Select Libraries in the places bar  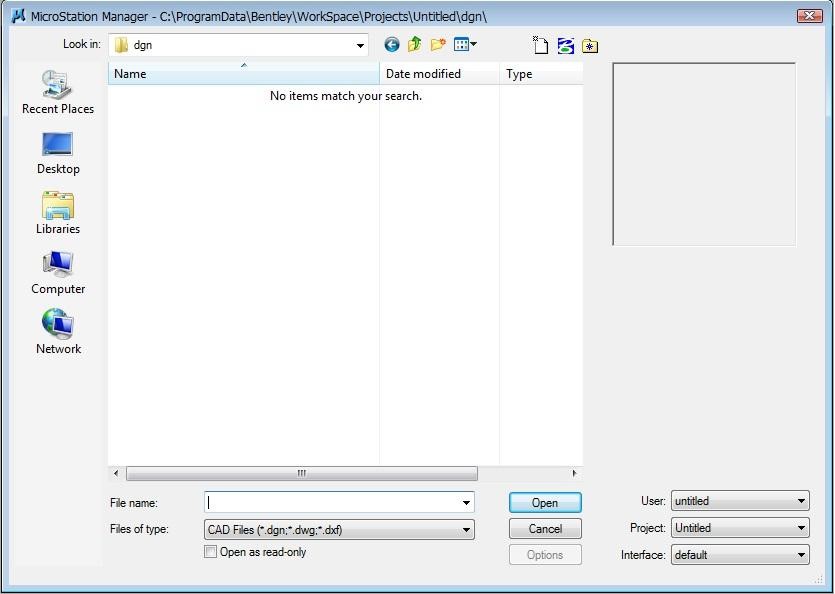point(58,213)
